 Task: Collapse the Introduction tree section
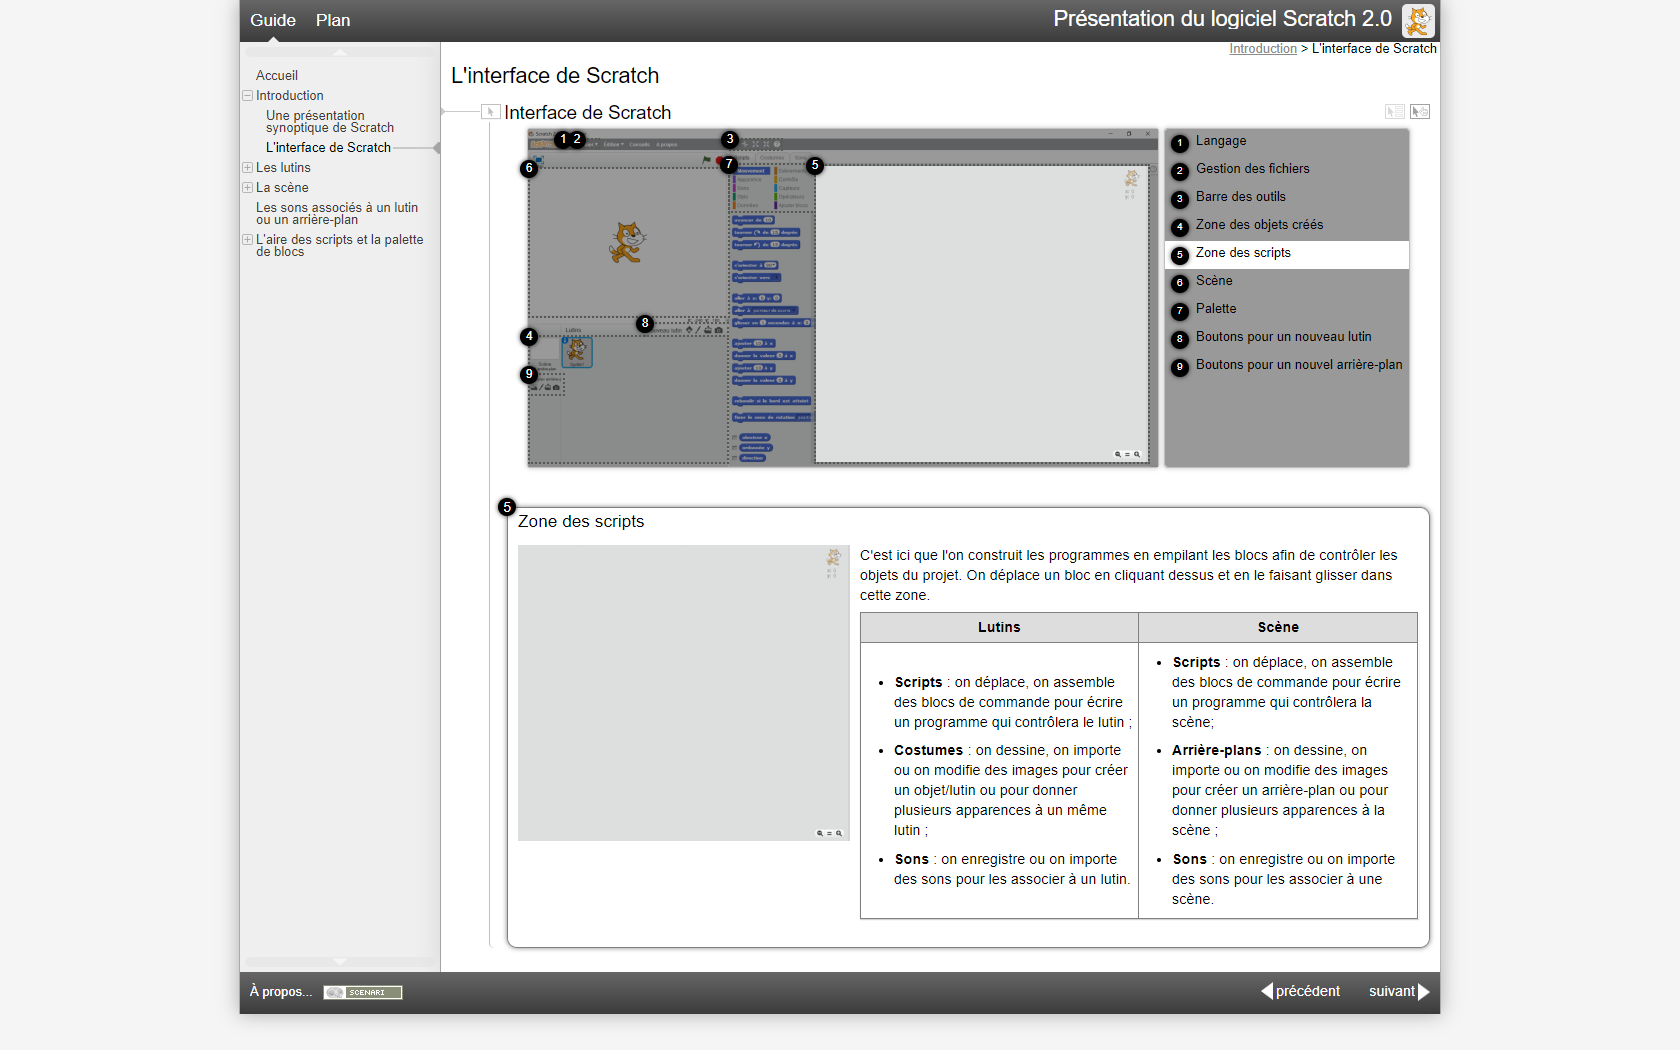pos(247,96)
